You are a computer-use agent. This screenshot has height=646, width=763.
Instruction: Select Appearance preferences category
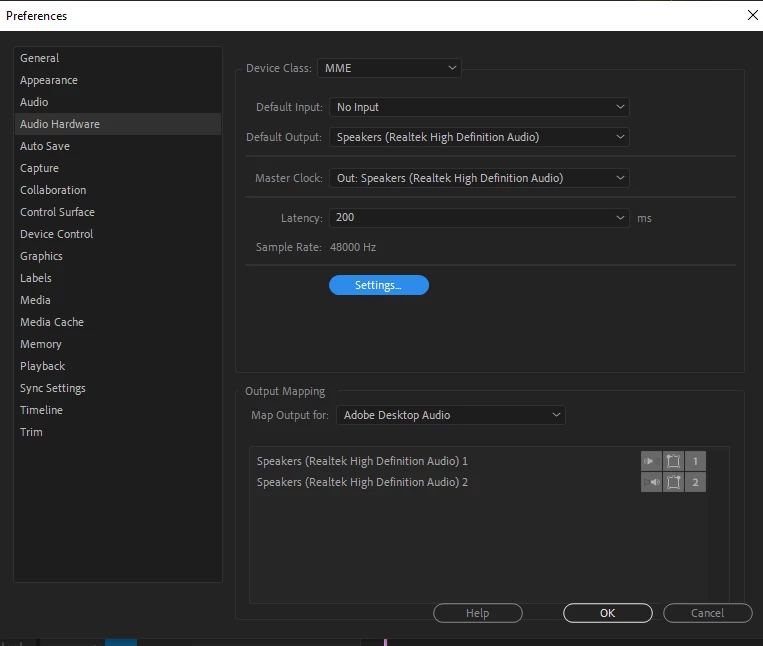[118, 80]
